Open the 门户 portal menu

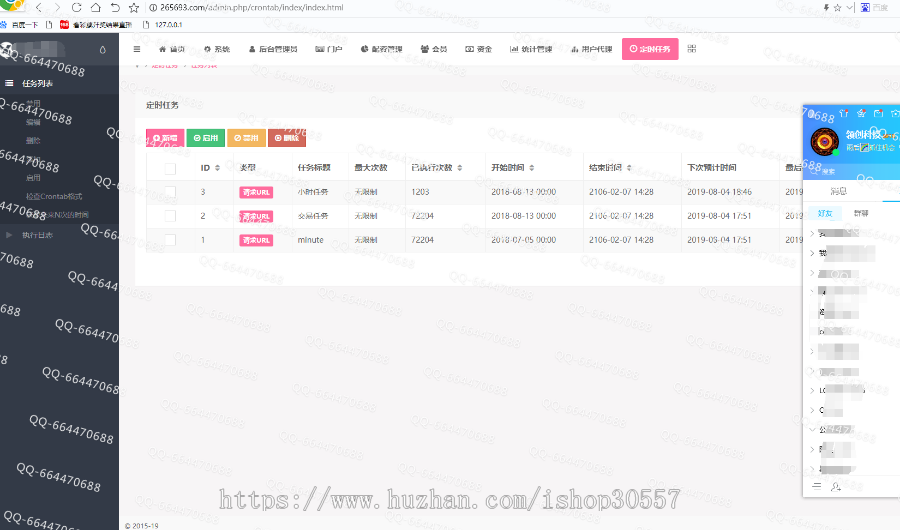pyautogui.click(x=328, y=49)
